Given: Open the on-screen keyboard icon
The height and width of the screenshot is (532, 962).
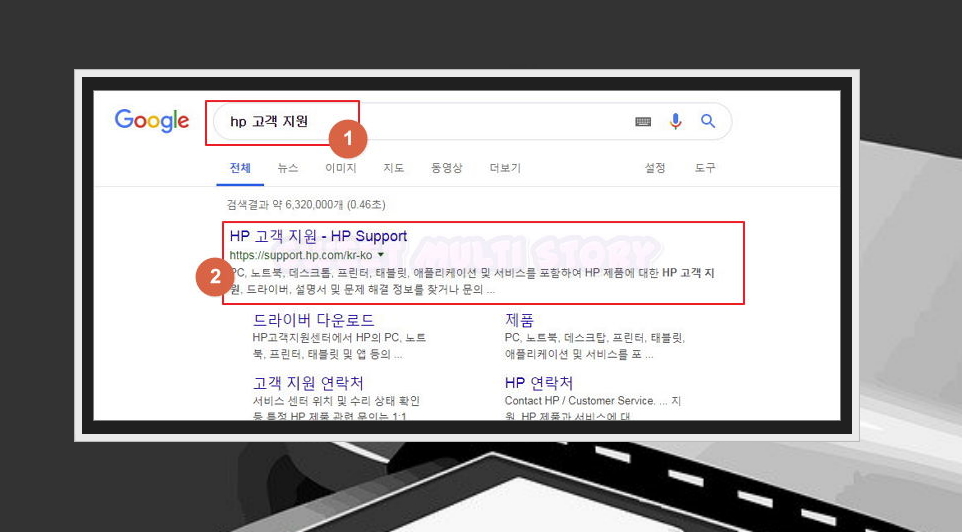Looking at the screenshot, I should coord(643,121).
